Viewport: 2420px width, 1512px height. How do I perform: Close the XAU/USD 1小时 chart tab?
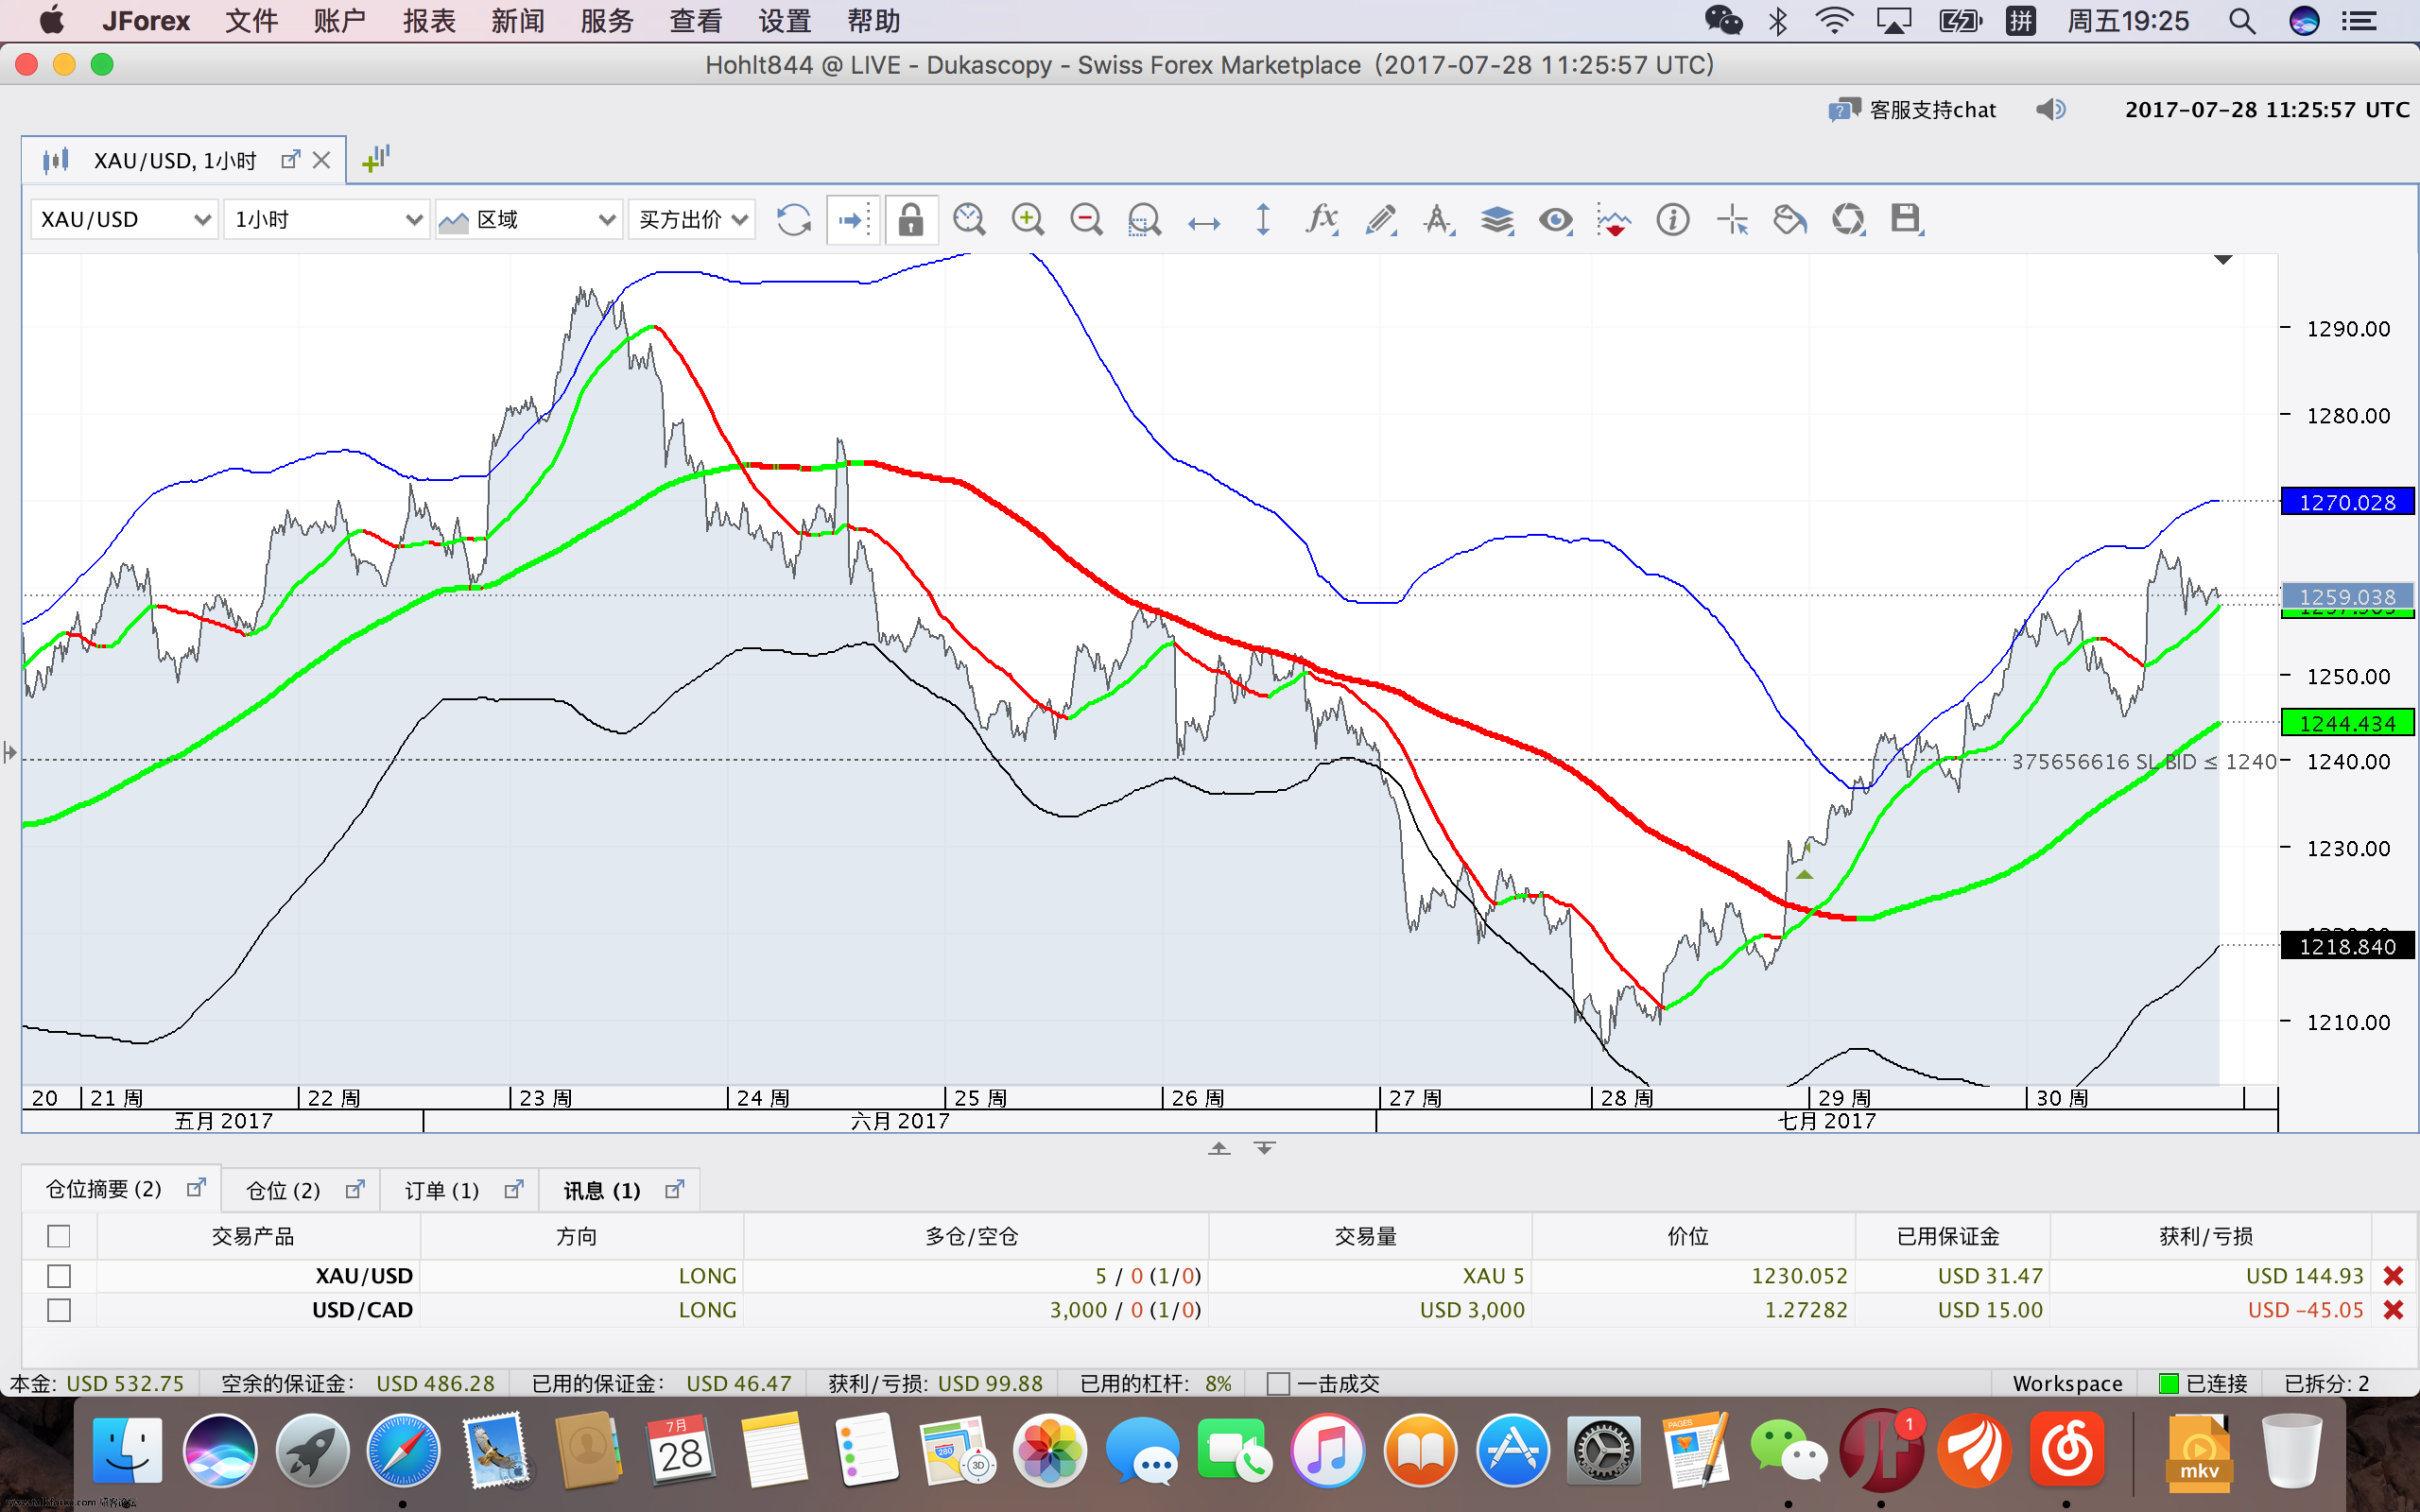point(322,160)
